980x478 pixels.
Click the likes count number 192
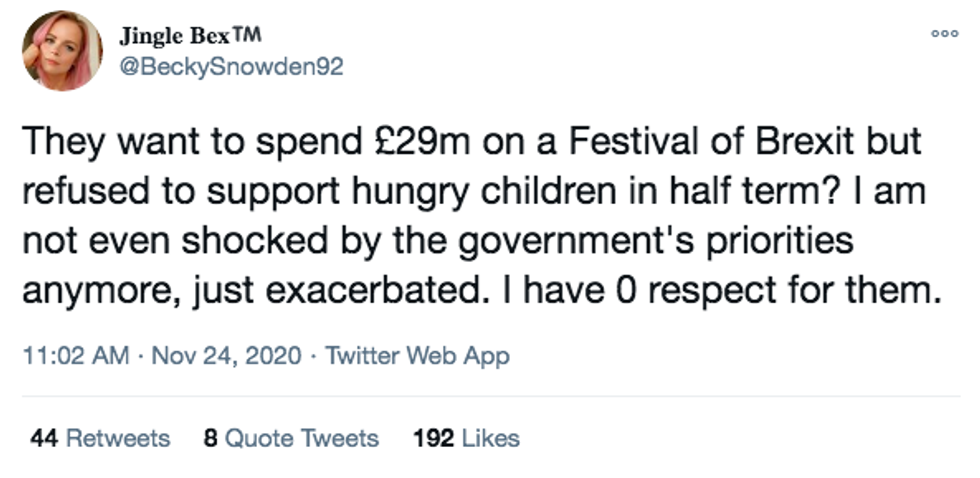tap(432, 438)
